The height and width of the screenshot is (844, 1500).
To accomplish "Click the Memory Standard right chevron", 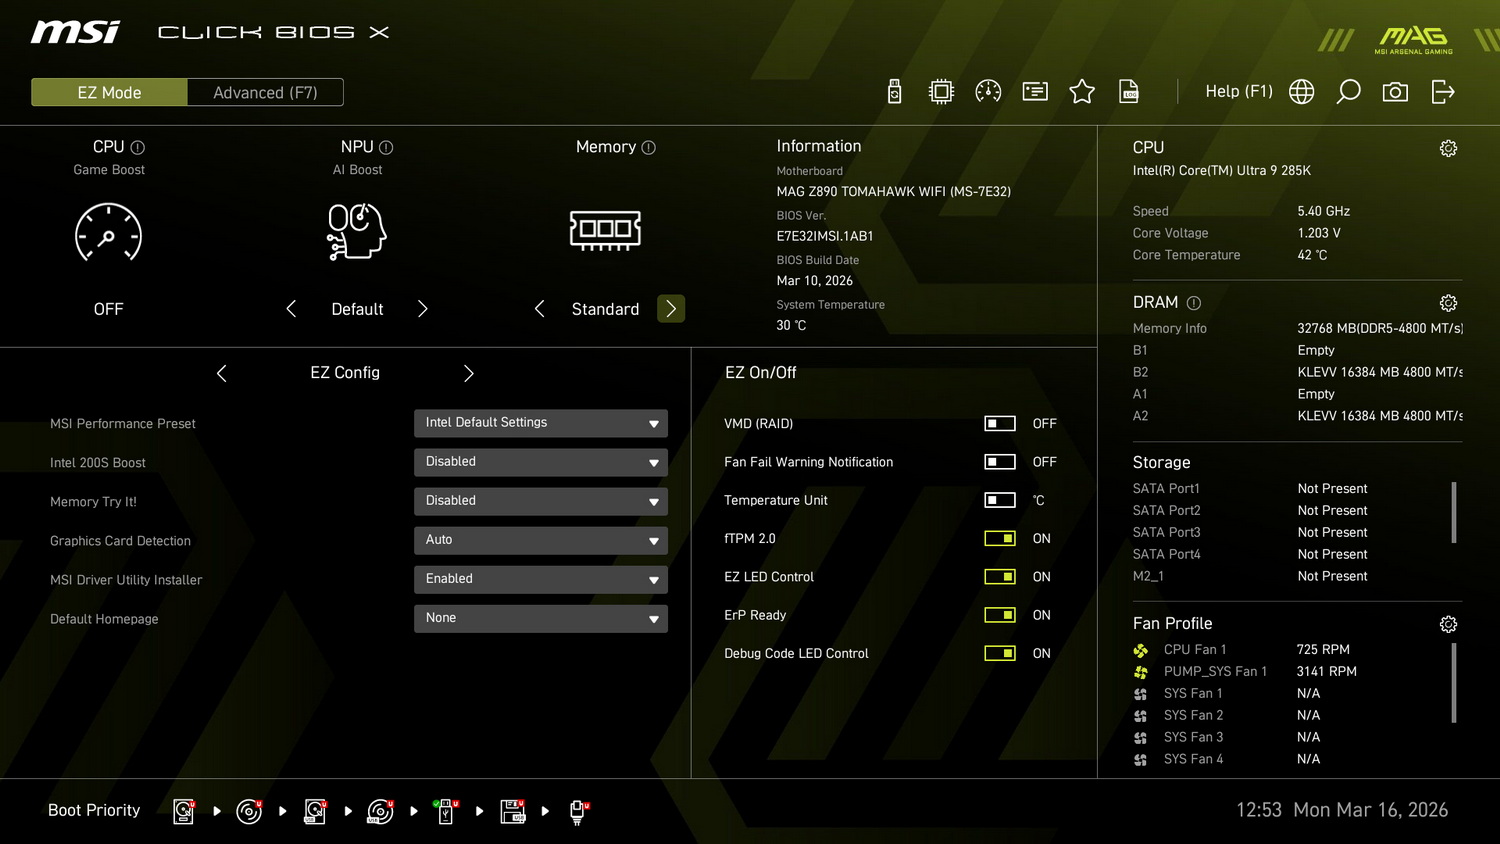I will coord(671,308).
